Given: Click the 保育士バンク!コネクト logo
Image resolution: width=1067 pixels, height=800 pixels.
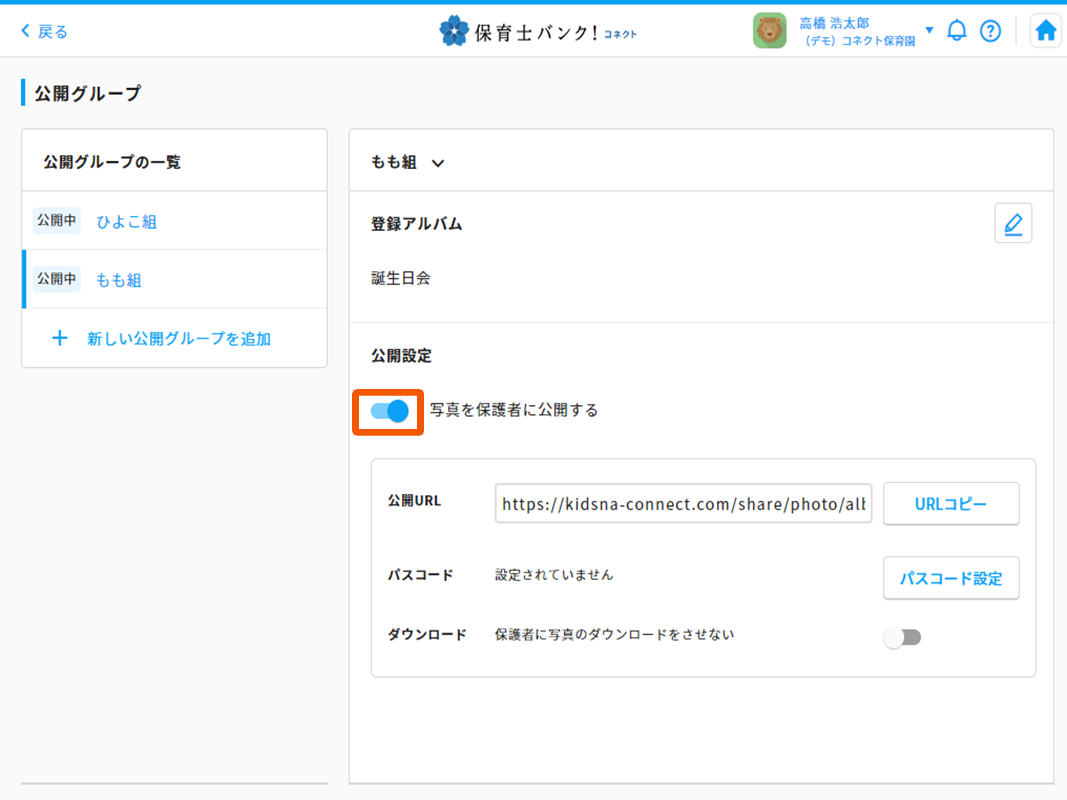Looking at the screenshot, I should (x=537, y=30).
